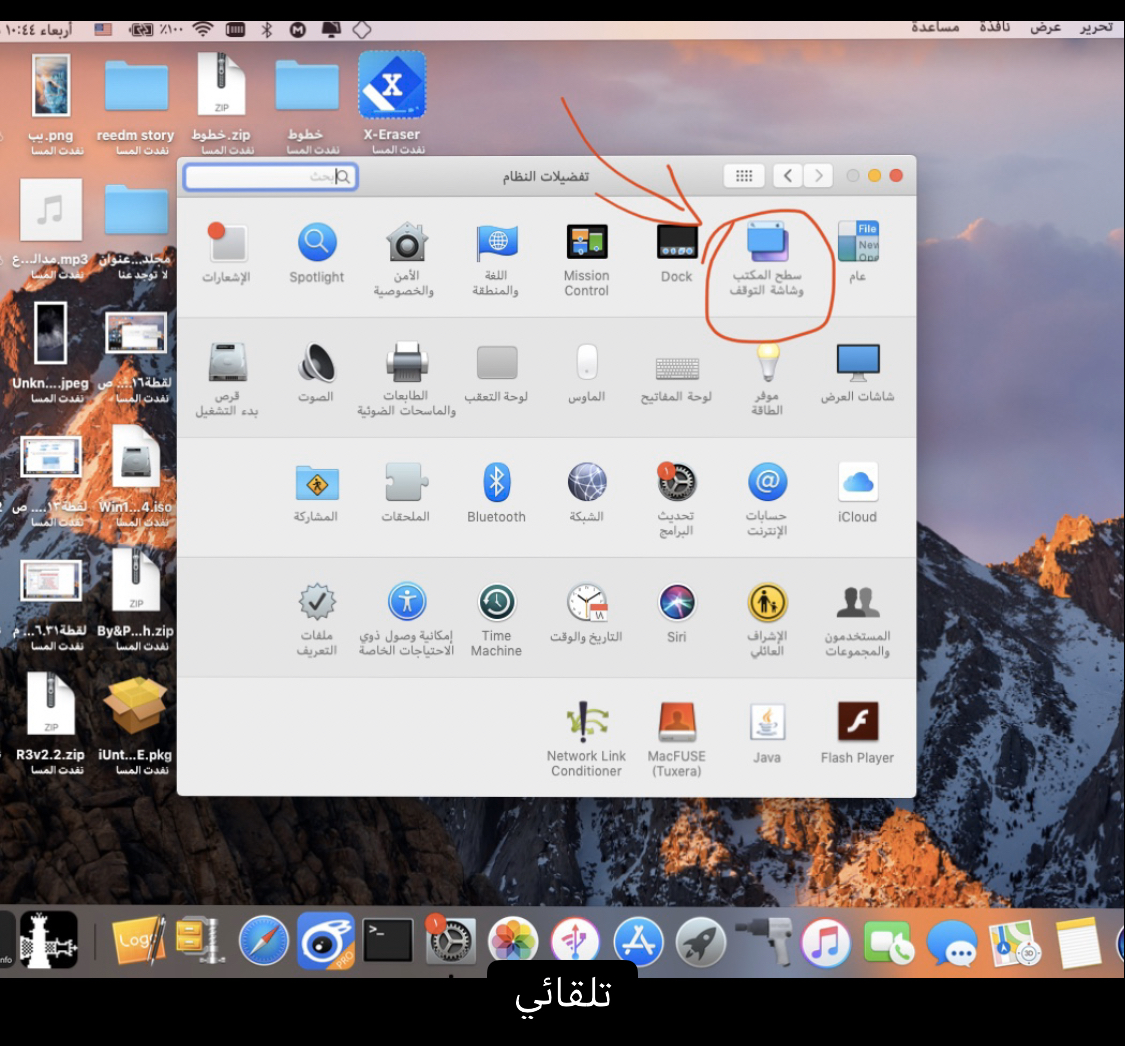1125x1046 pixels.
Task: Open the Security & Privacy camera-house icon
Action: pyautogui.click(x=407, y=242)
